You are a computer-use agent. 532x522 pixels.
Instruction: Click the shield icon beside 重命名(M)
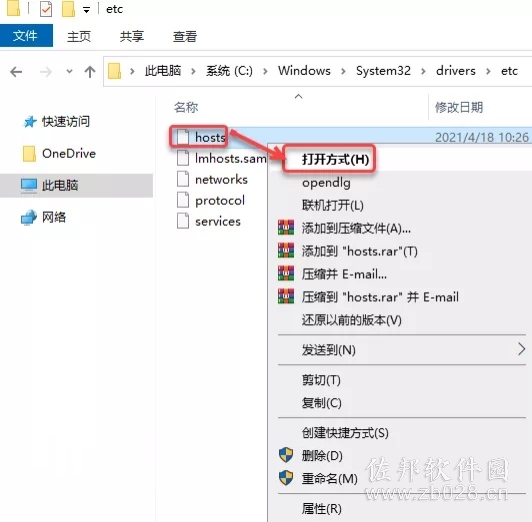tap(286, 478)
